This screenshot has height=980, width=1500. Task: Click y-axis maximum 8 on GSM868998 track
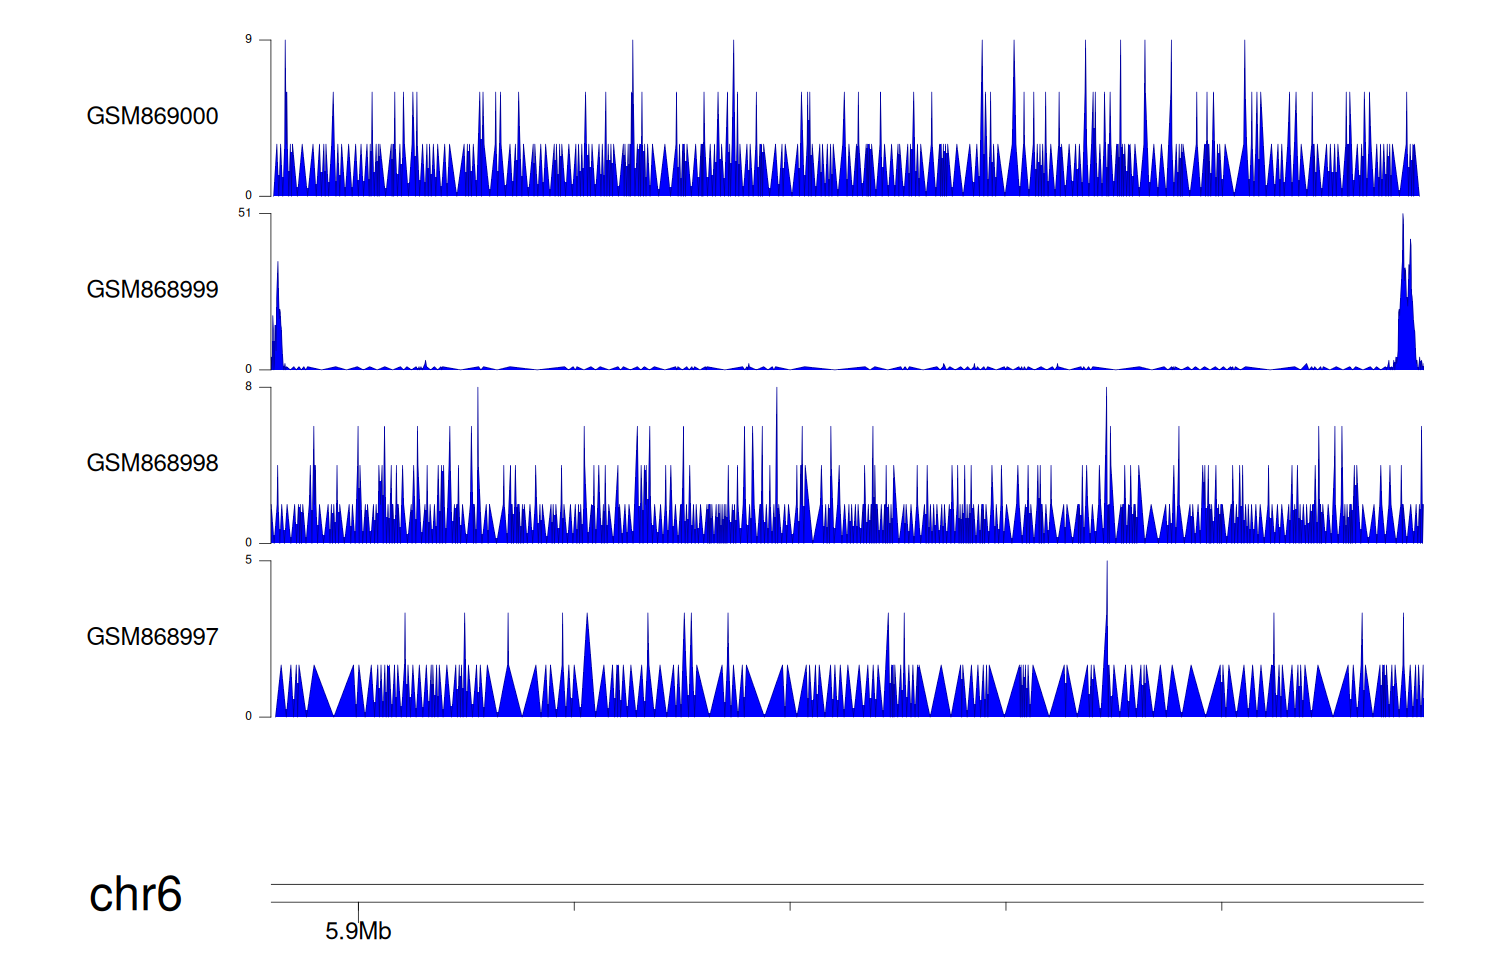(x=248, y=386)
